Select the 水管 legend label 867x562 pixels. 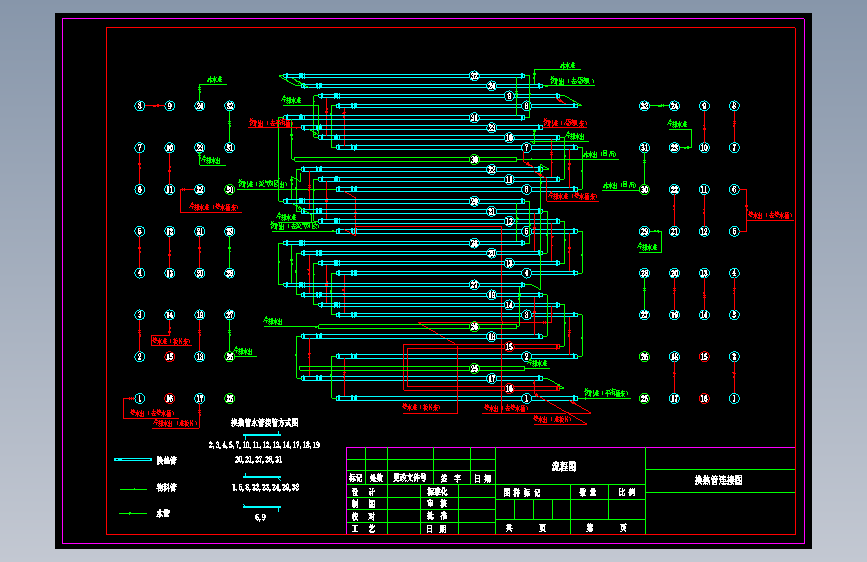tap(163, 513)
